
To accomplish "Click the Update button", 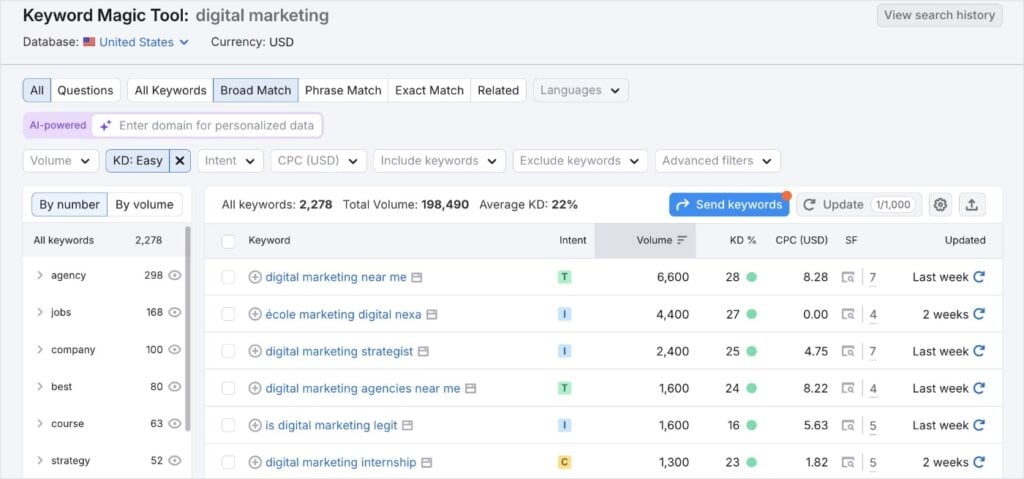I will 859,205.
